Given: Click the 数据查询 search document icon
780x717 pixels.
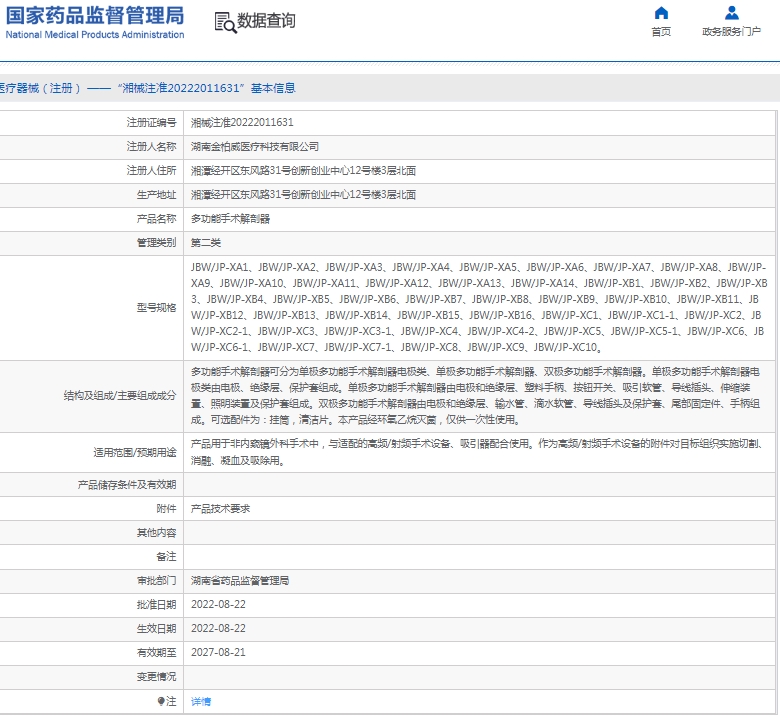Looking at the screenshot, I should point(225,23).
